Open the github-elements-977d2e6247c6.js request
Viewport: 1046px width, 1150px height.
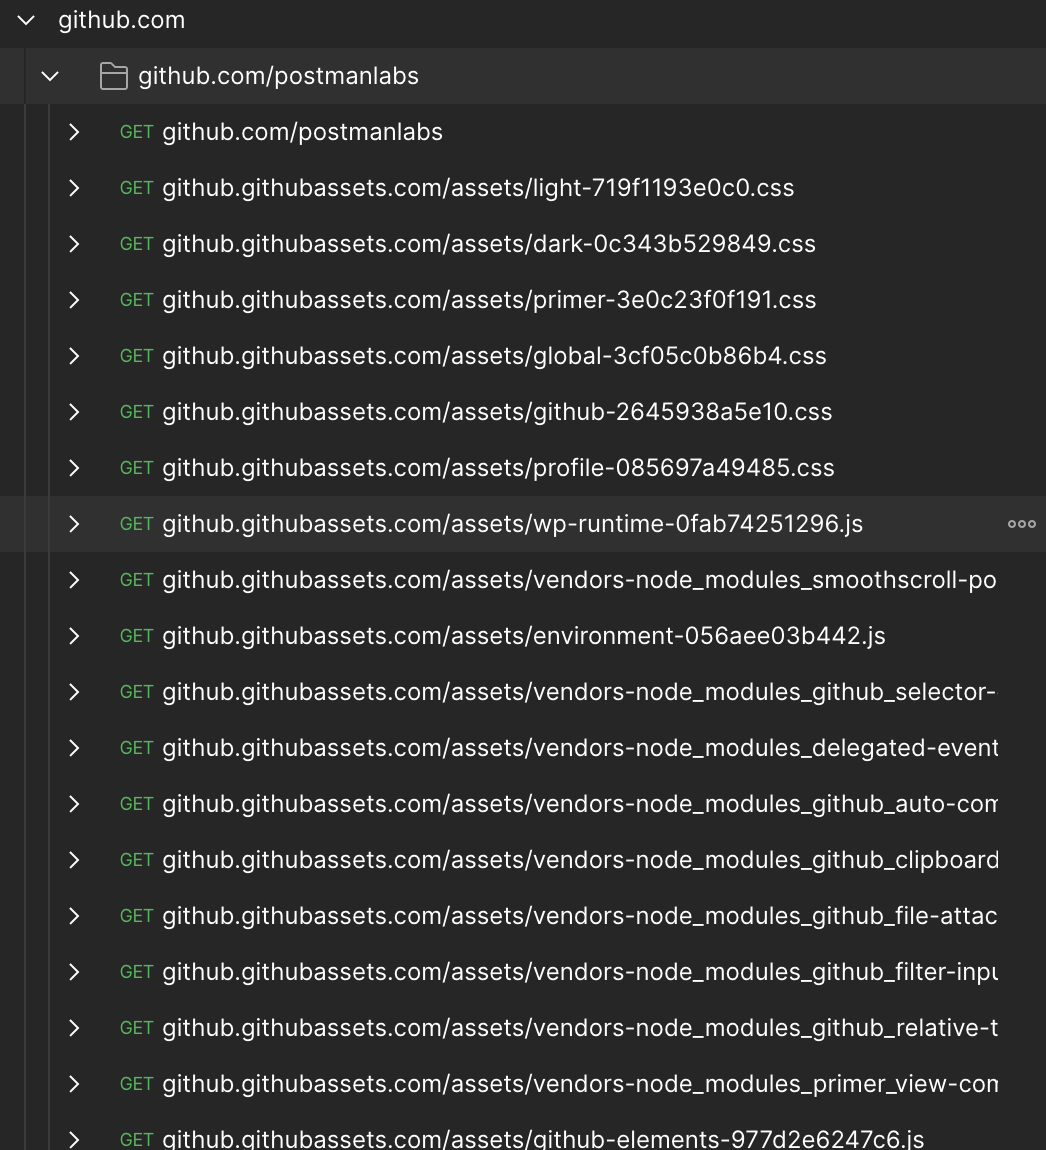543,1139
